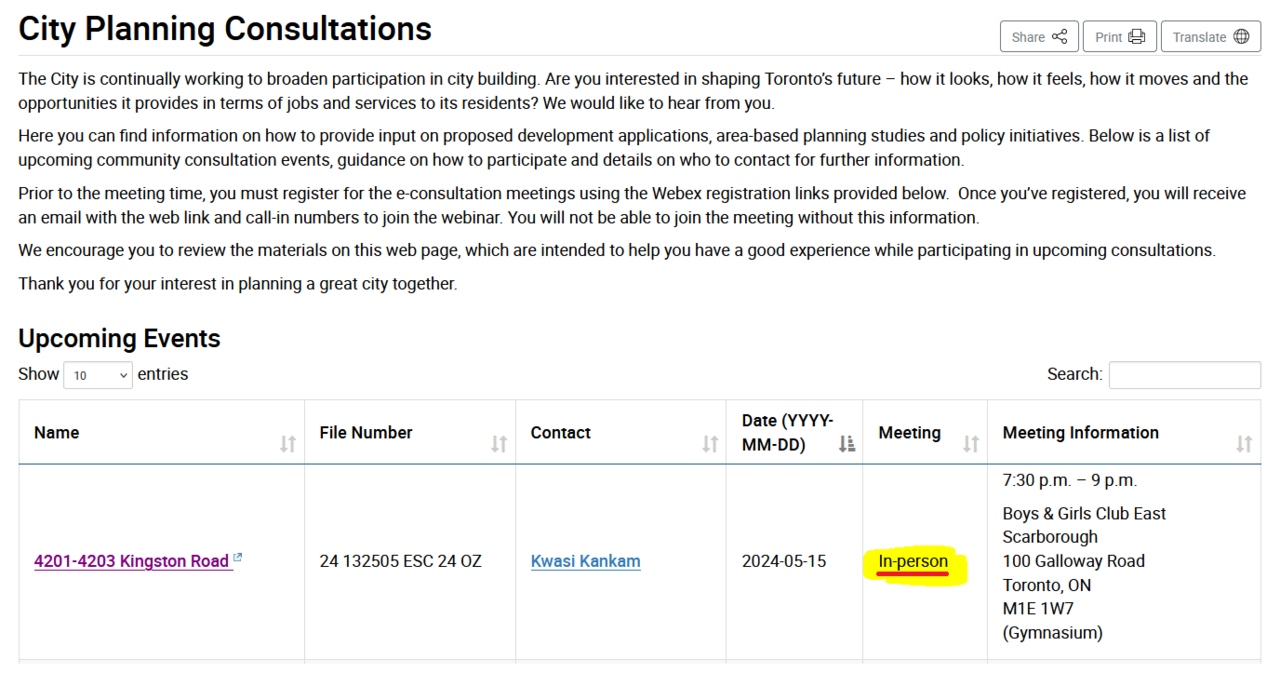The image size is (1280, 673).
Task: Click the Meeting Information column header
Action: tap(1080, 433)
